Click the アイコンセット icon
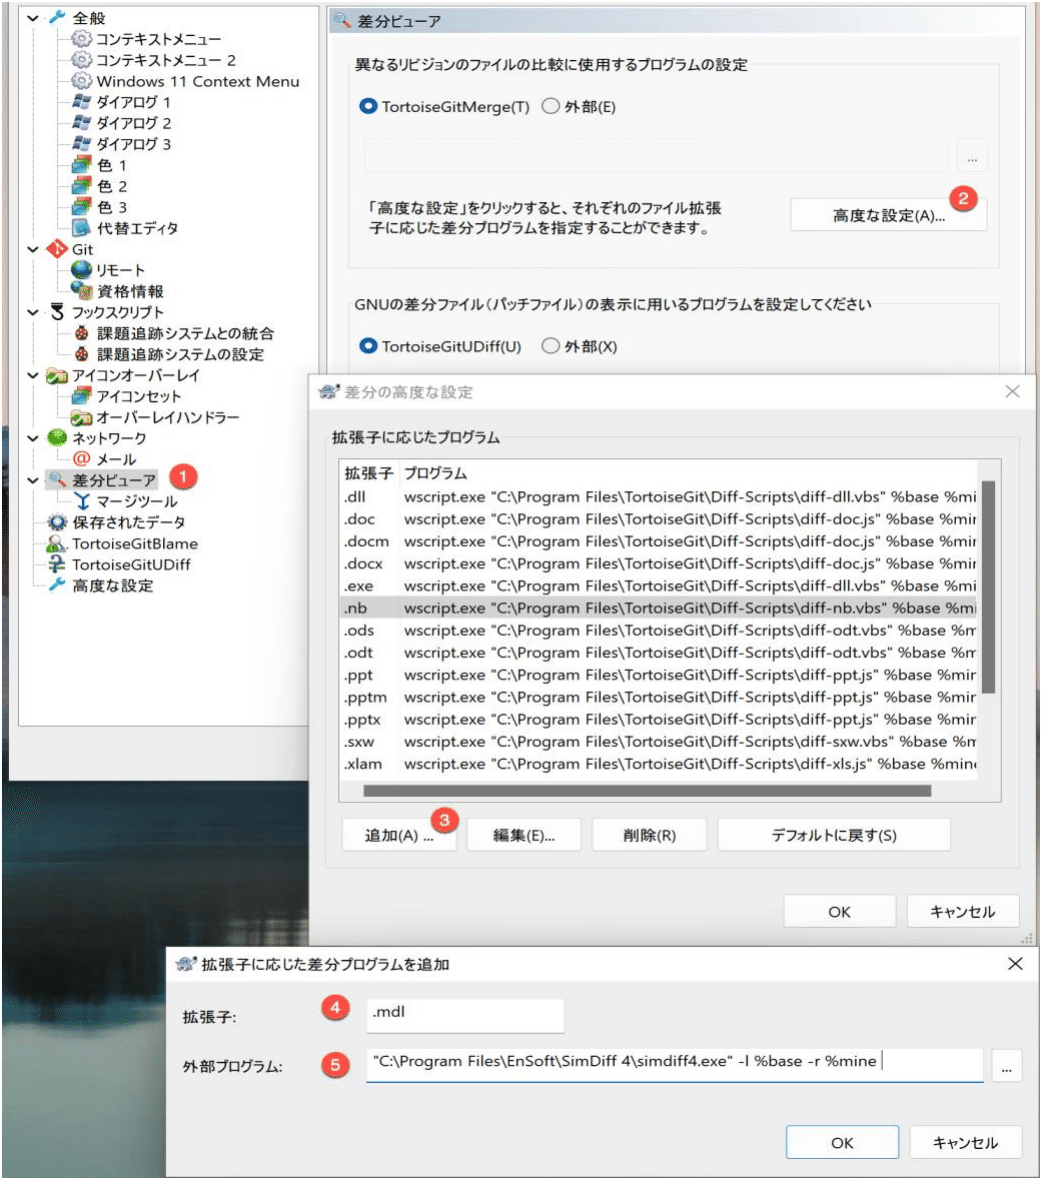The width and height of the screenshot is (1043, 1180). click(81, 396)
